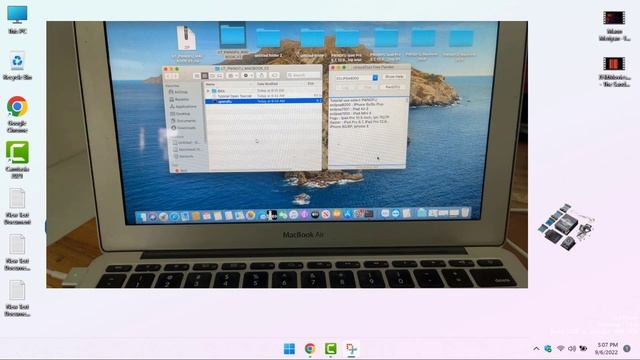640x360 pixels.
Task: Launch Google Chrome from the desktop
Action: [x=17, y=114]
